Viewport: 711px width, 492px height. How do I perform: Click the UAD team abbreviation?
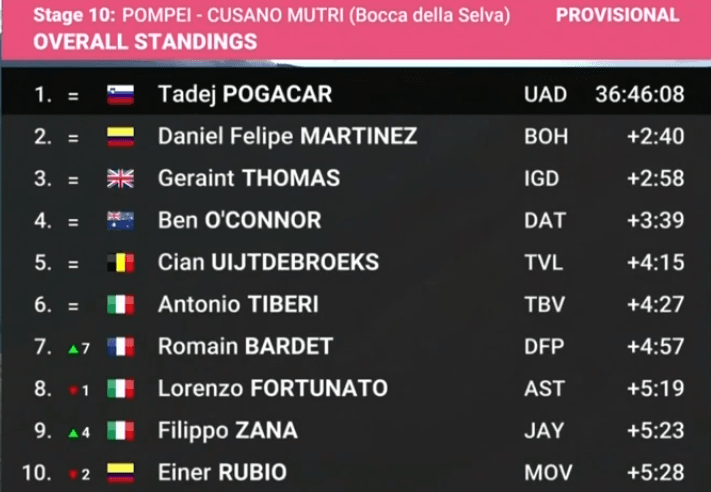tap(545, 95)
